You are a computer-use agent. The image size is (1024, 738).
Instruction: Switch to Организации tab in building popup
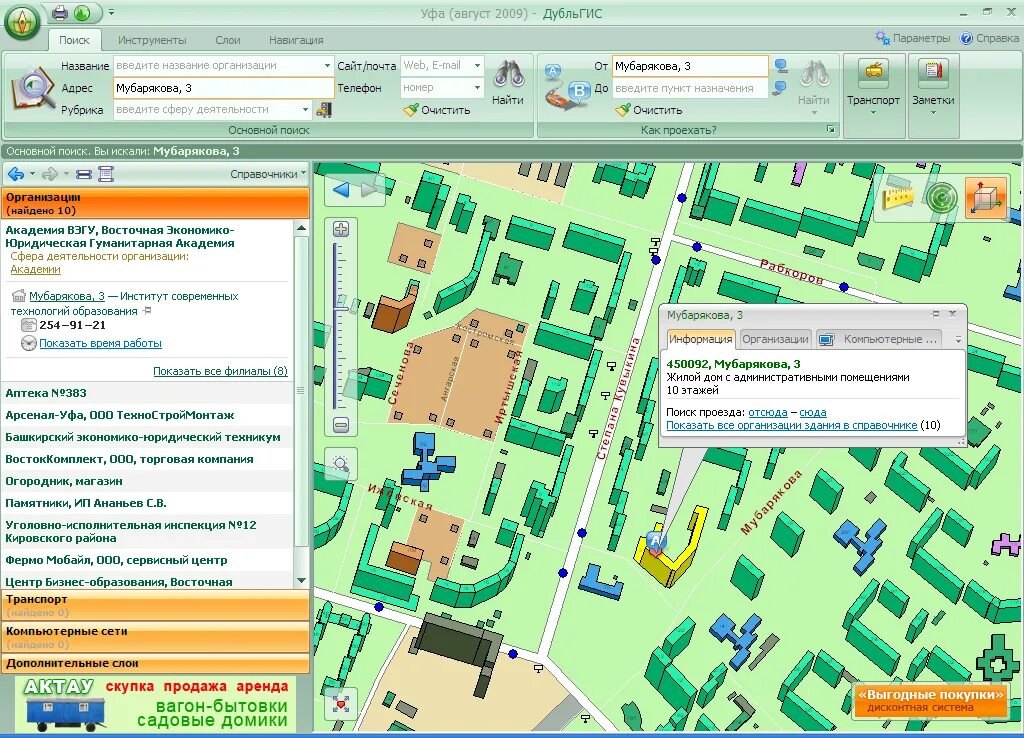click(x=775, y=339)
